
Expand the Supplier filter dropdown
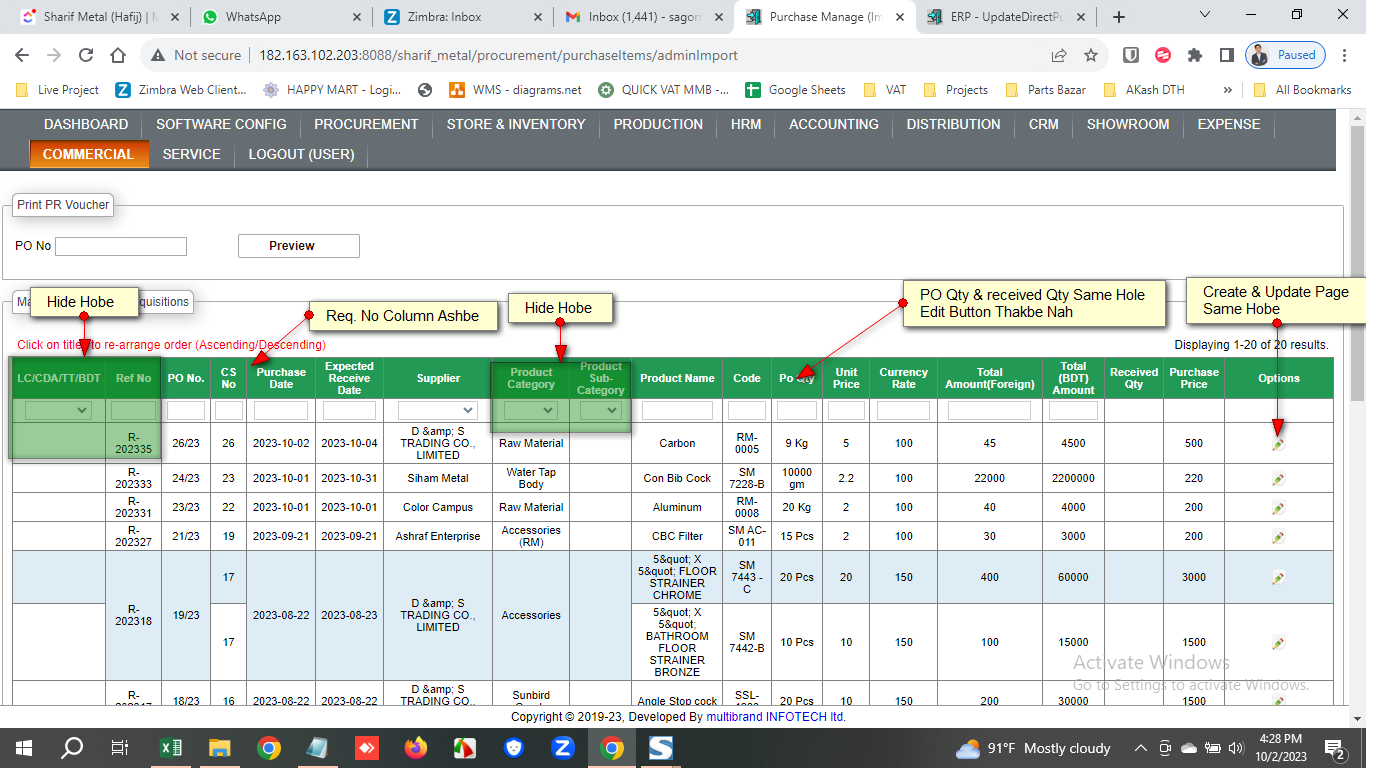(x=438, y=410)
